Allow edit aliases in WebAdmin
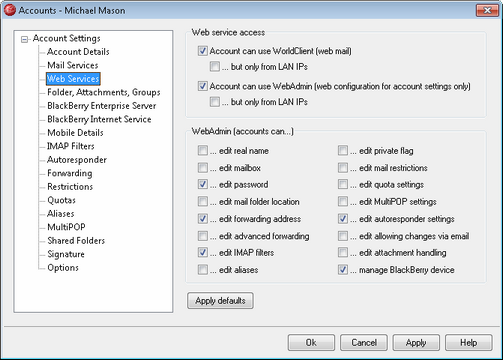Viewport: 503px width, 360px height. pos(202,269)
